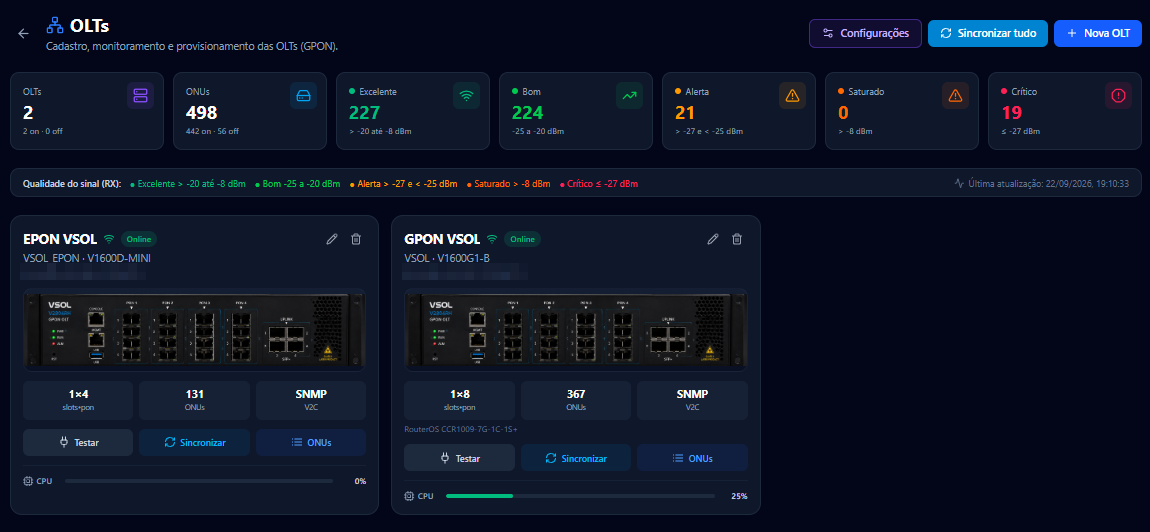Click the OLTs network icon beside the title
Image resolution: width=1150 pixels, height=532 pixels.
click(54, 26)
